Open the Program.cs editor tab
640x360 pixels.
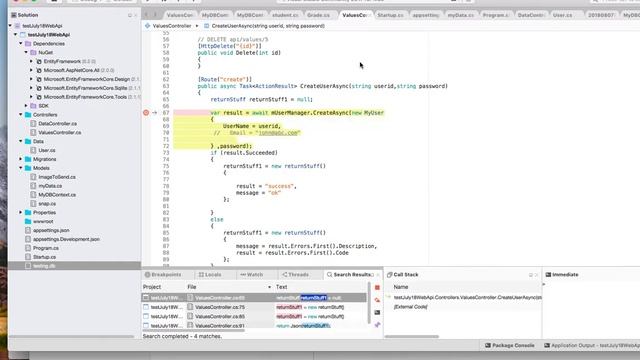coord(496,15)
